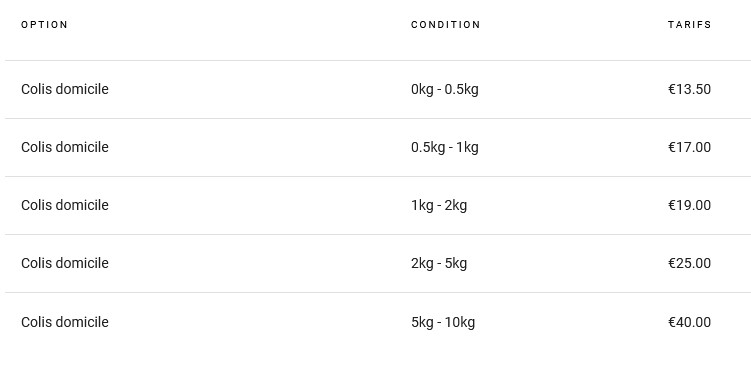The width and height of the screenshot is (751, 380).
Task: Click the OPTION column header
Action: [x=45, y=25]
